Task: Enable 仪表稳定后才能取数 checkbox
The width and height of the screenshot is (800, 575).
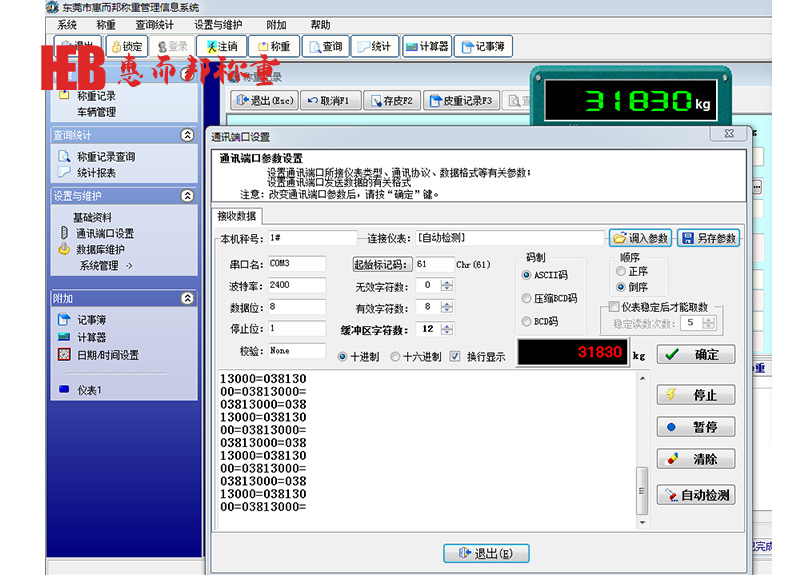Action: [614, 307]
